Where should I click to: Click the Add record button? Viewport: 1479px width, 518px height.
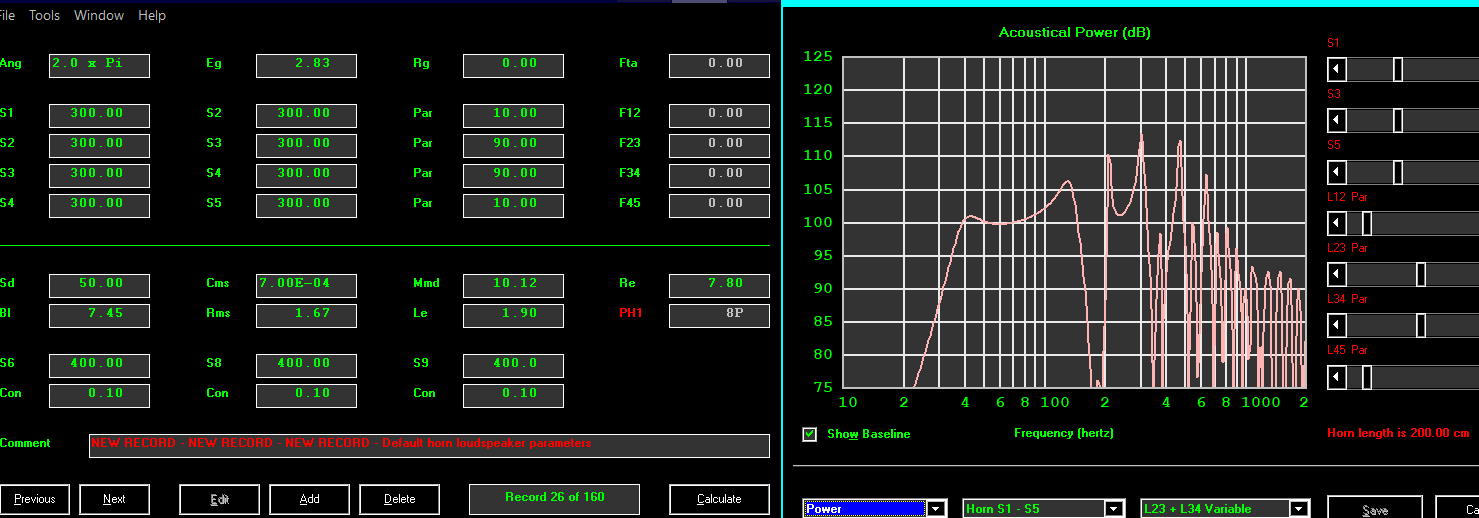[310, 499]
